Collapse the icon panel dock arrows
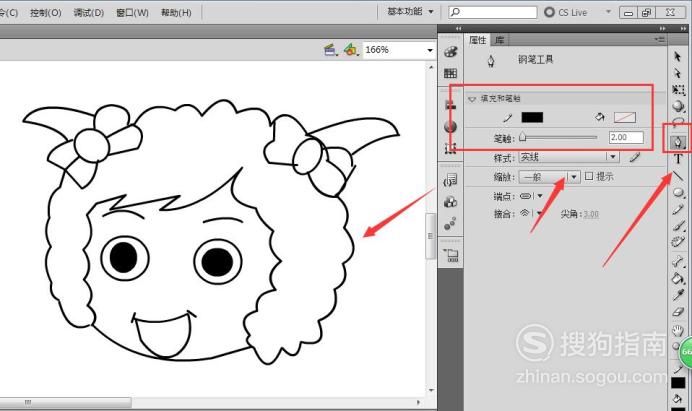 pos(459,28)
